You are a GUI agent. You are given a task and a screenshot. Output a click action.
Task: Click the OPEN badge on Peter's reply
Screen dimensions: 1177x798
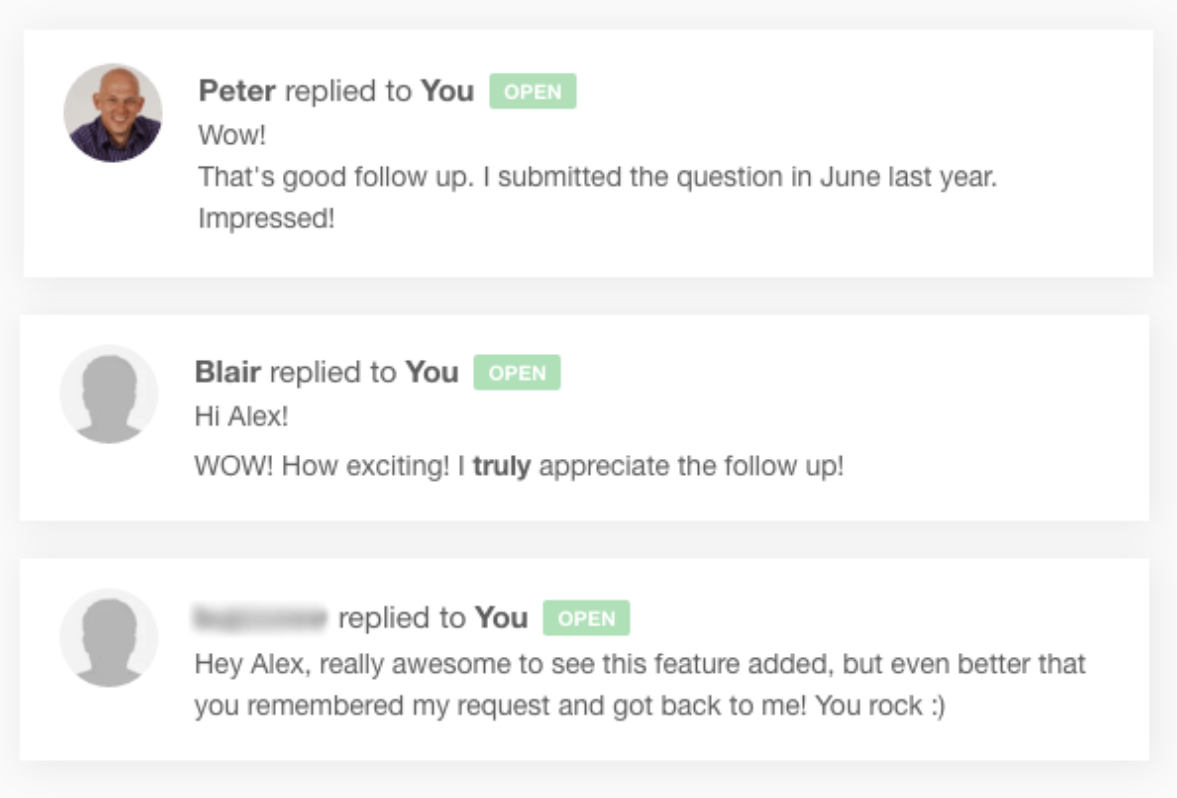[532, 92]
